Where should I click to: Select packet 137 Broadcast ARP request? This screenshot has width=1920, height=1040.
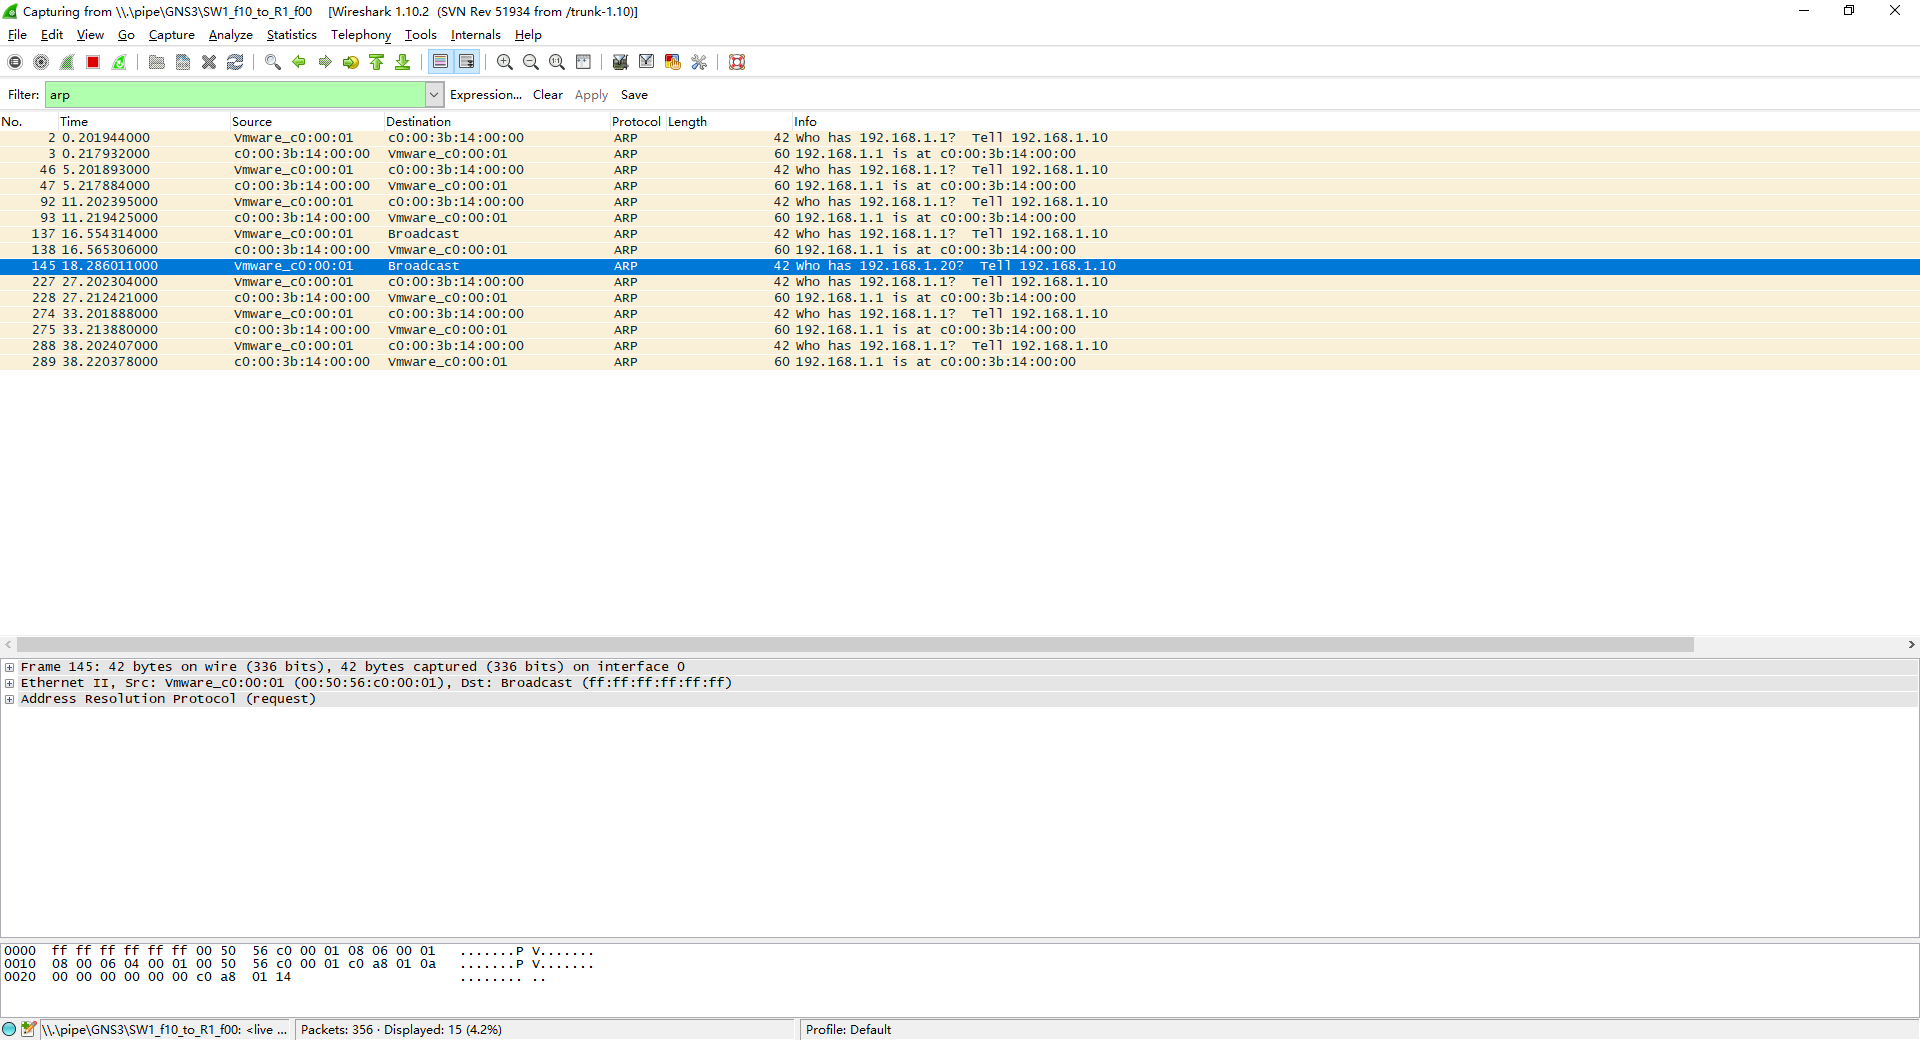pos(960,234)
